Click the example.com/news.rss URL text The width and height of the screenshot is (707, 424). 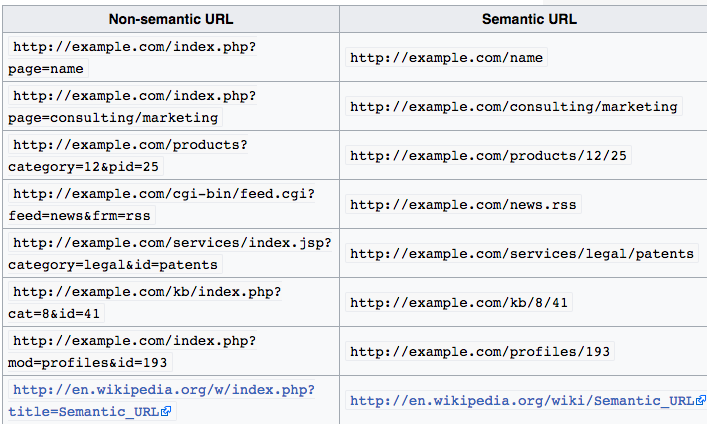click(x=463, y=205)
